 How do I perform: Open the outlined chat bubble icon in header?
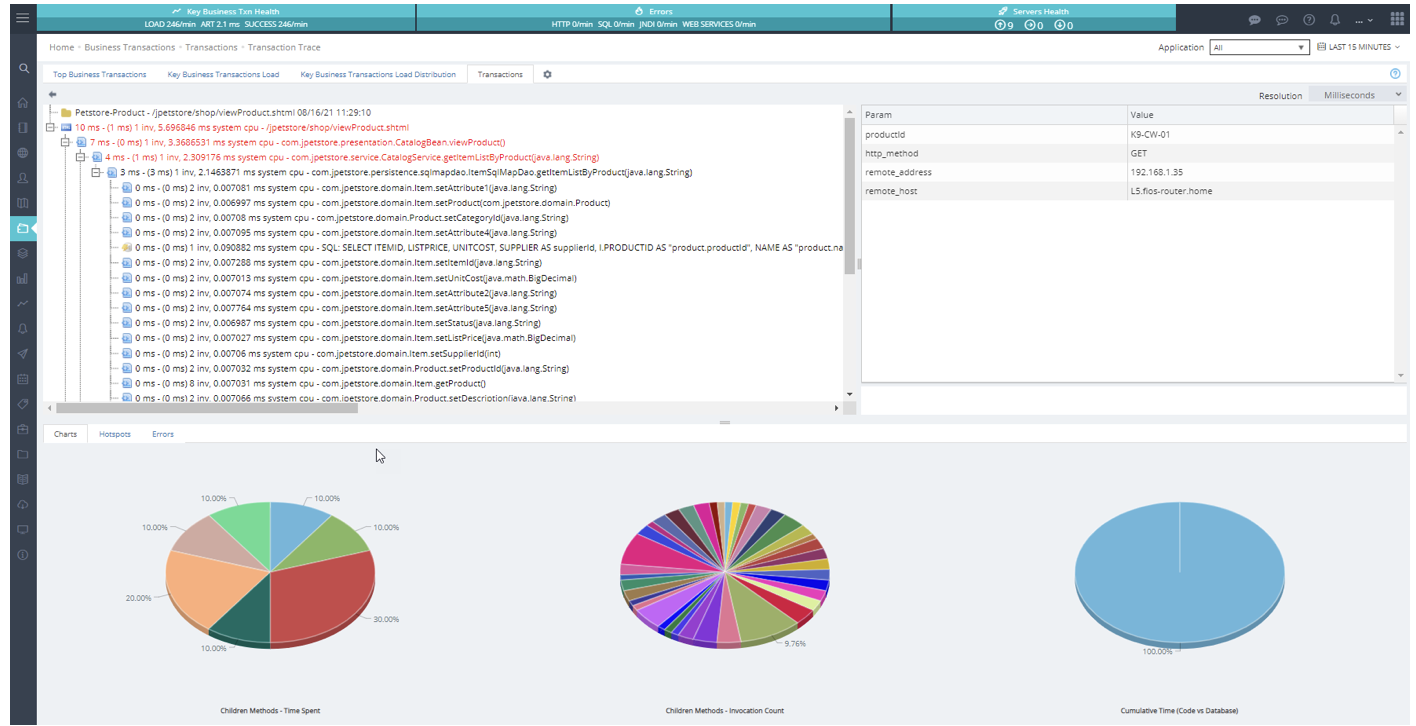(x=1281, y=20)
